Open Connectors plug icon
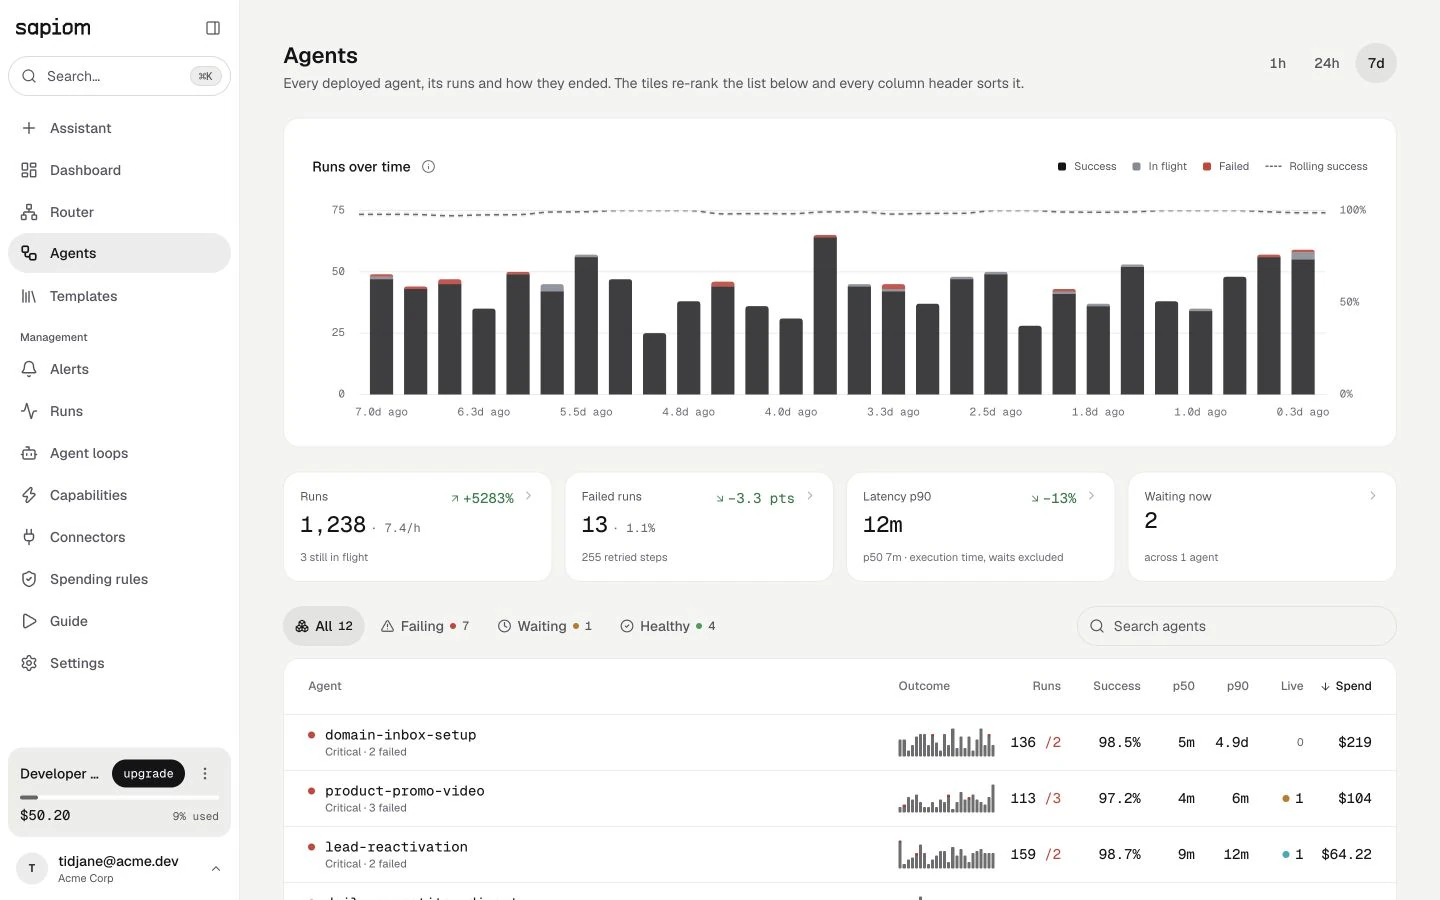The image size is (1440, 900). click(29, 537)
